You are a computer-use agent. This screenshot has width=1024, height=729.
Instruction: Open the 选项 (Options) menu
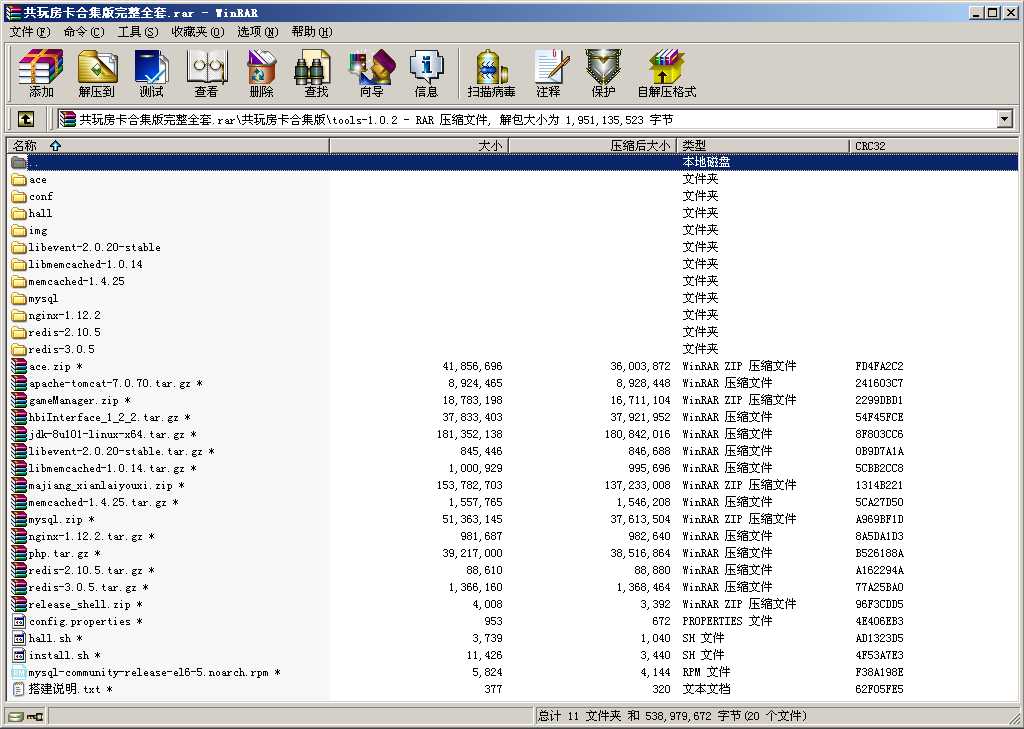tap(257, 32)
